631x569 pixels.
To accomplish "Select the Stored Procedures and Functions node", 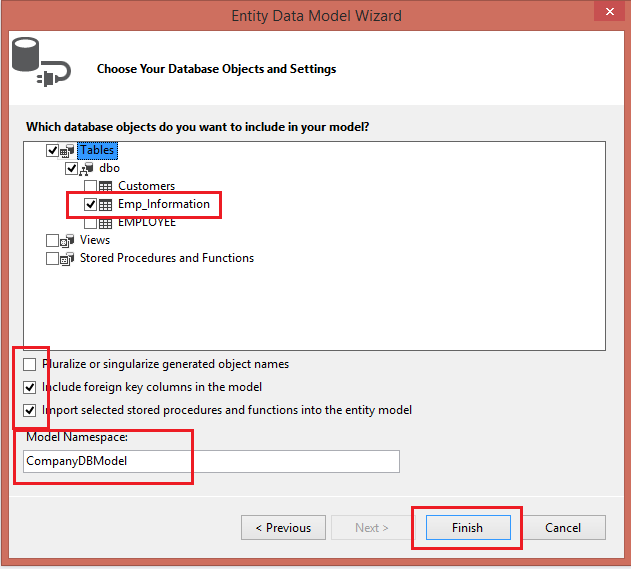I will tap(166, 258).
